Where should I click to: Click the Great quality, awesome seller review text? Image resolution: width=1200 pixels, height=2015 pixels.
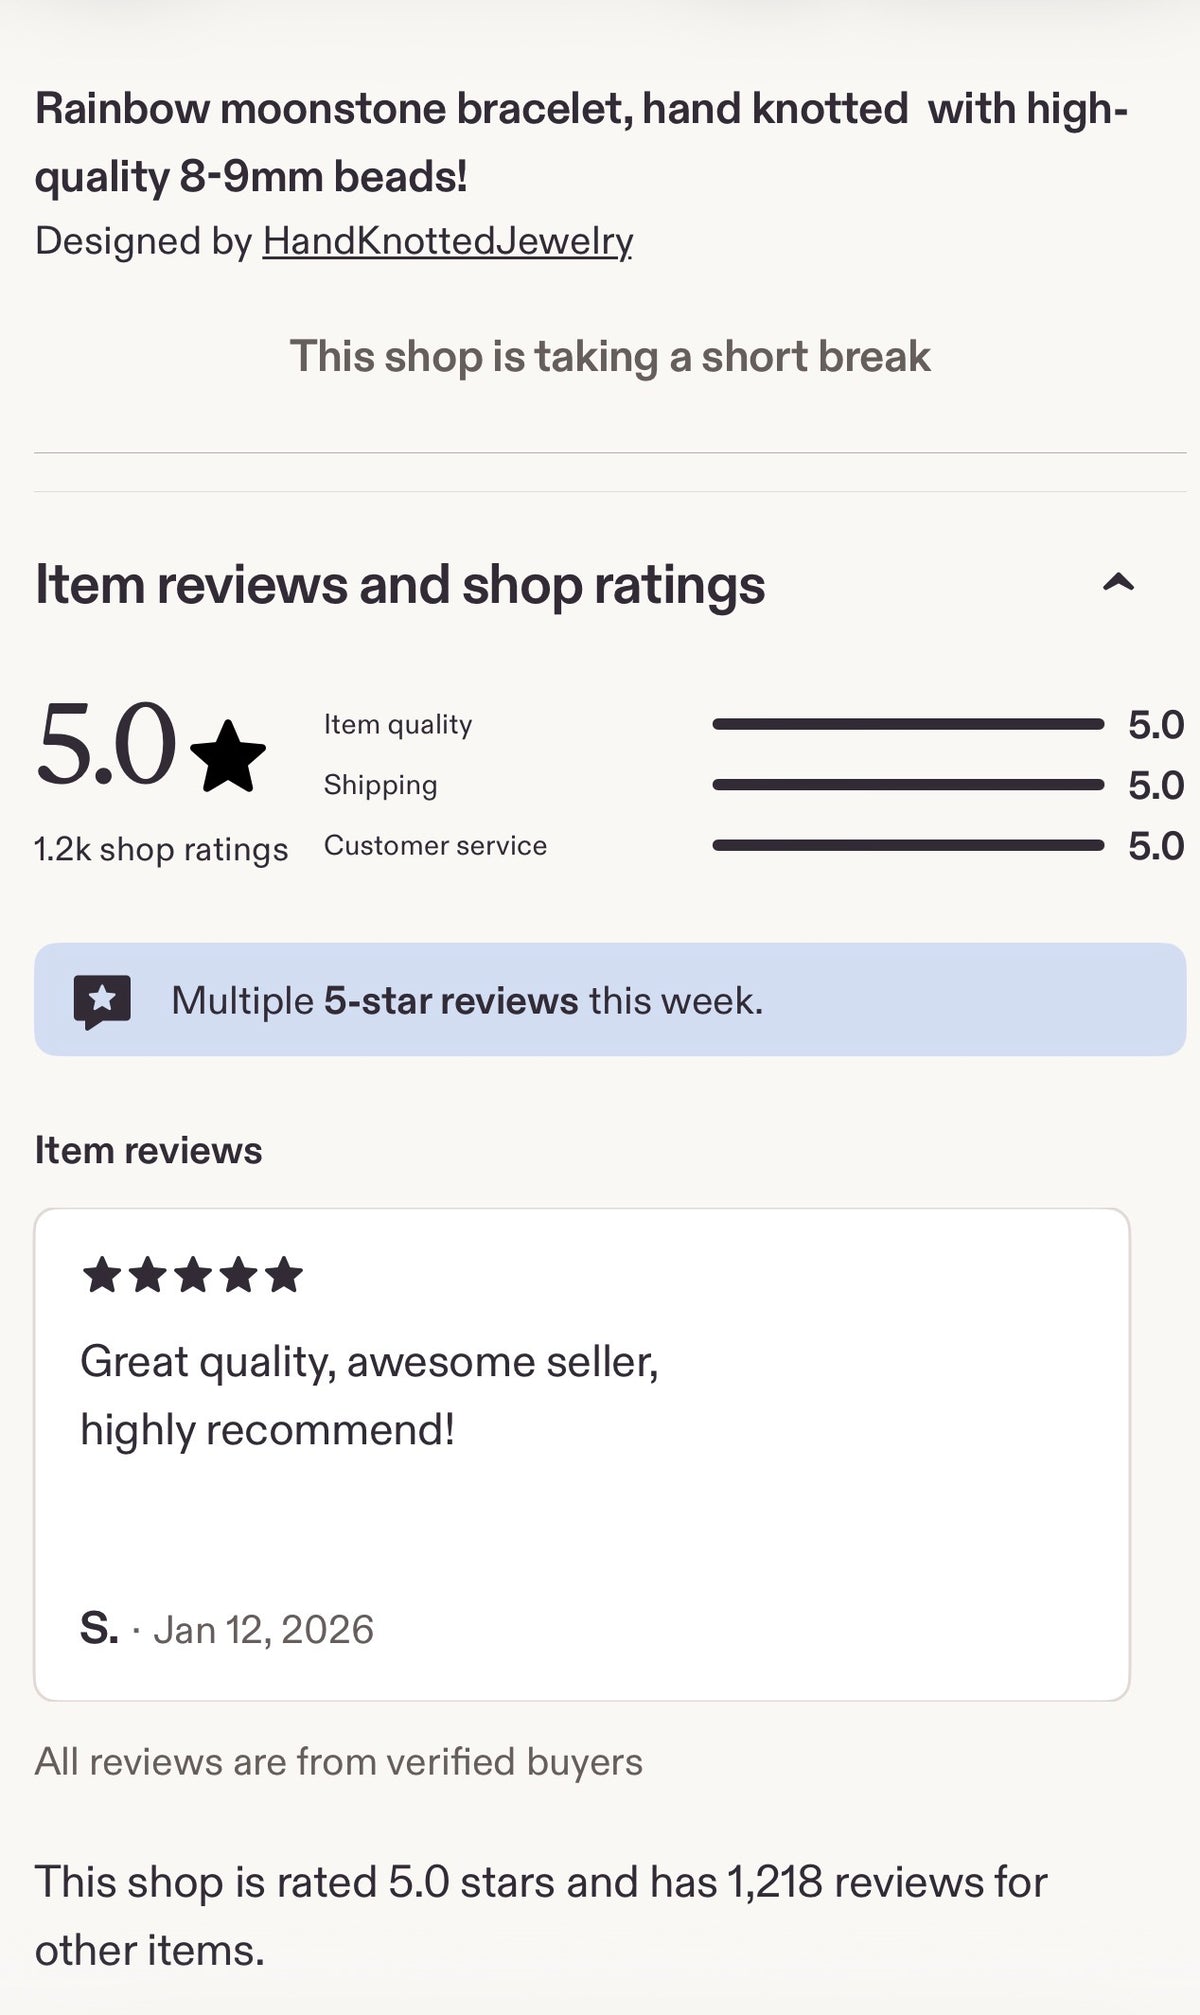tap(369, 1396)
